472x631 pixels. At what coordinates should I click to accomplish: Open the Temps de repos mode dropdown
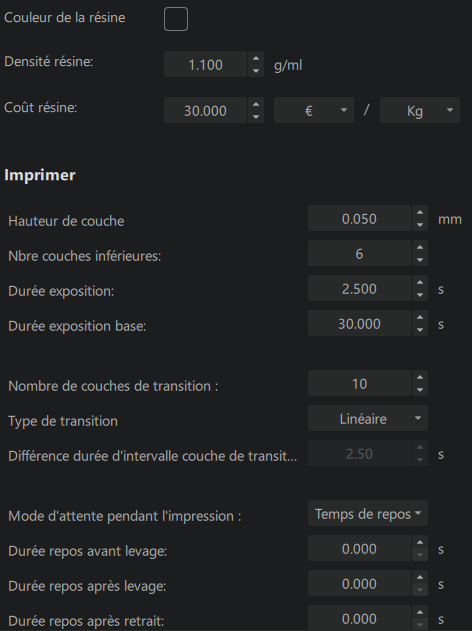click(368, 513)
